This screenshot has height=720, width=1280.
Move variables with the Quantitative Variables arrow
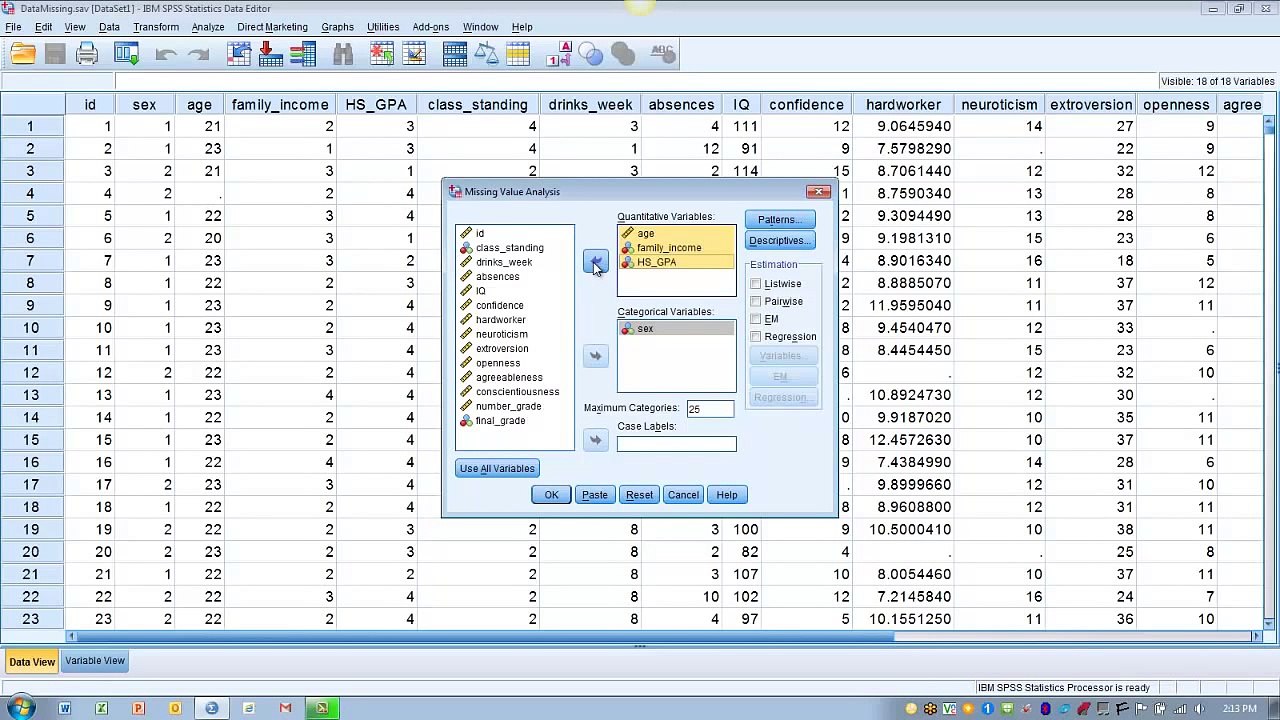tap(595, 262)
